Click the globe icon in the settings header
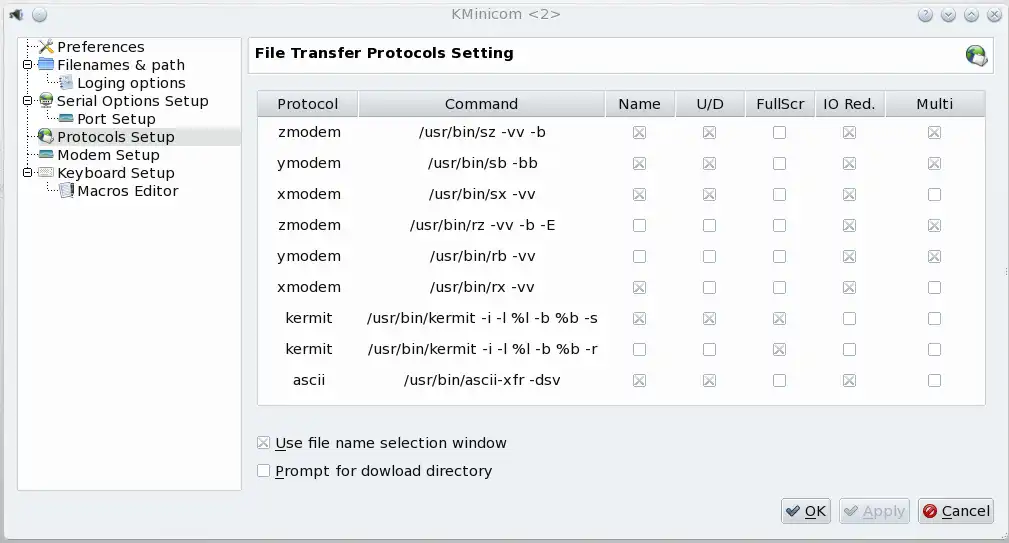The width and height of the screenshot is (1009, 543). pos(976,55)
